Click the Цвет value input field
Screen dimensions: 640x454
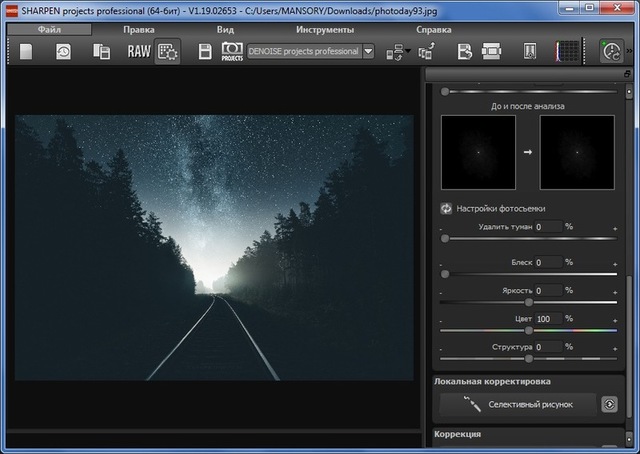tap(548, 319)
